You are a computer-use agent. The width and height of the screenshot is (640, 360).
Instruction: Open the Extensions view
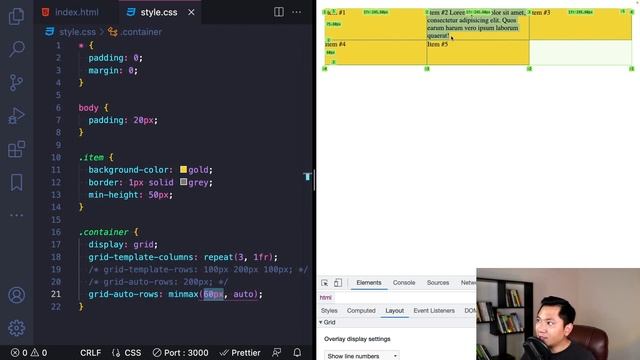[x=16, y=149]
